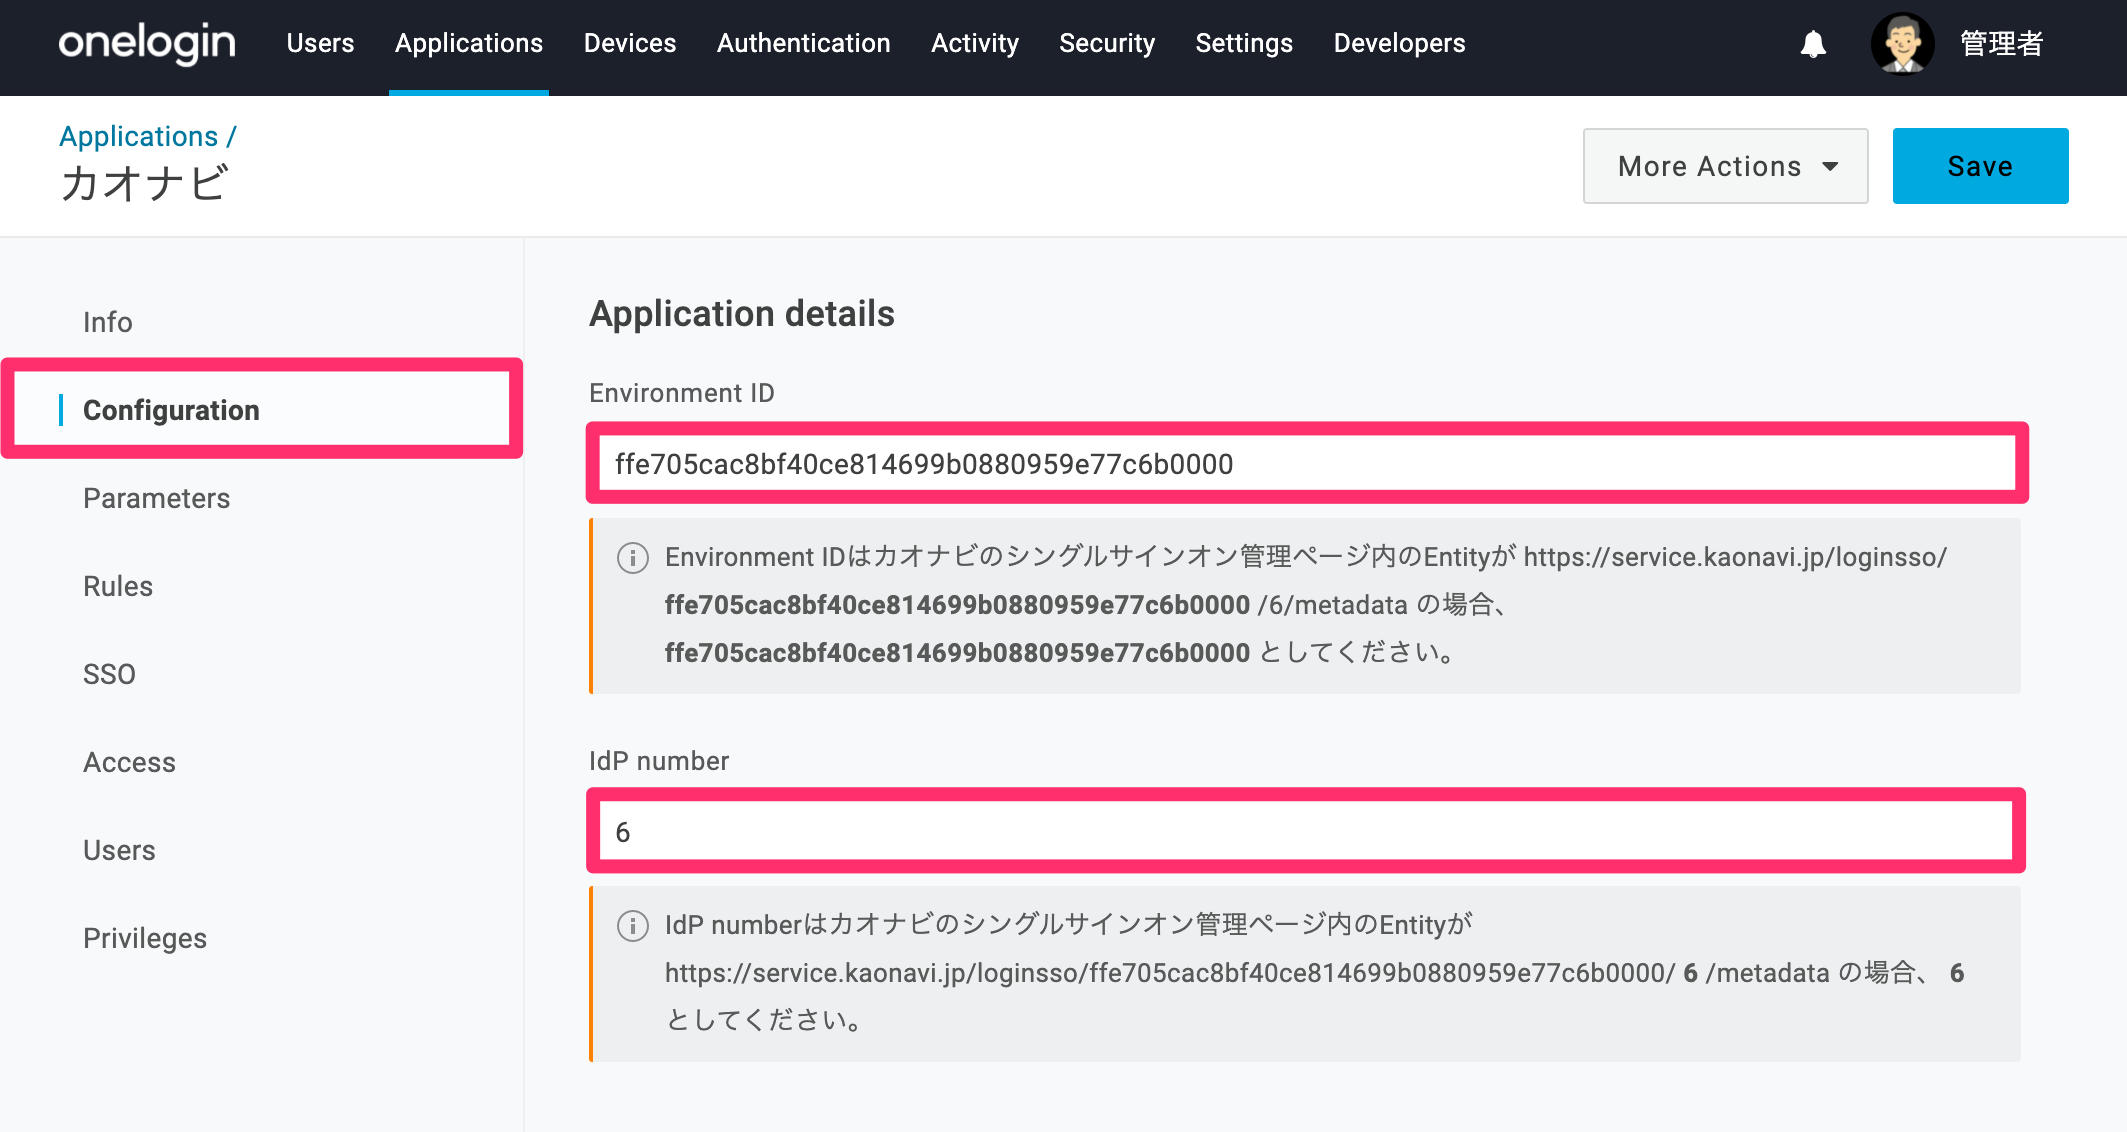Open the Security menu
Viewport: 2127px width, 1132px height.
[x=1107, y=43]
